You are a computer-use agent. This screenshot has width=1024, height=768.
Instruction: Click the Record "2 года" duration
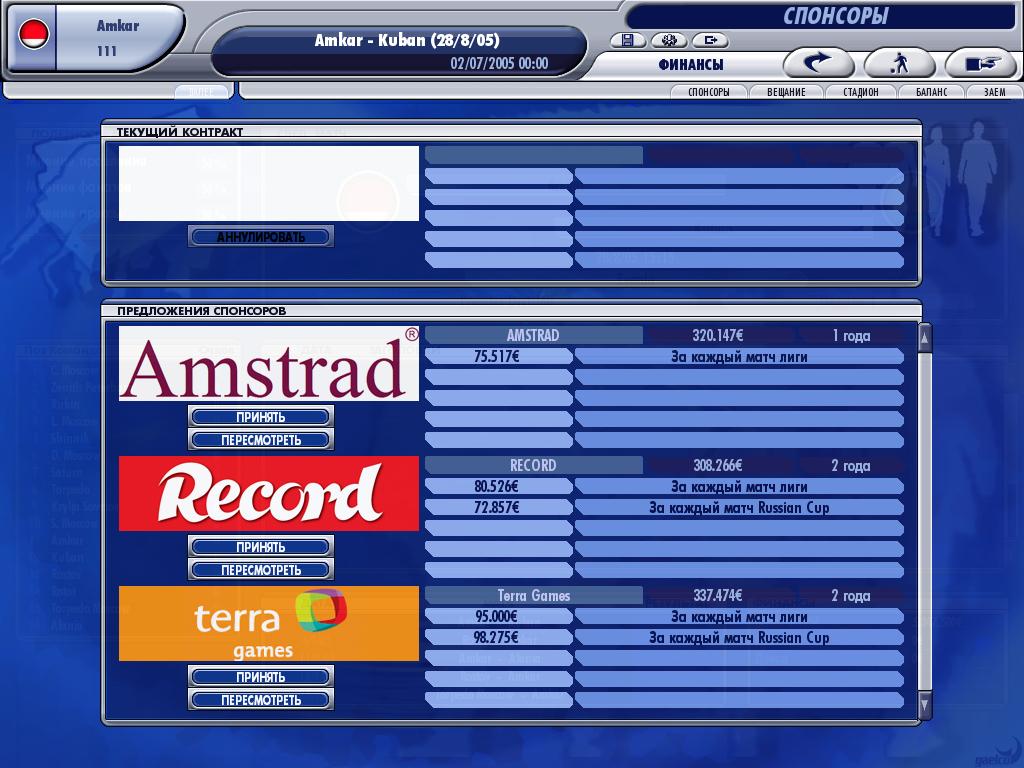(851, 466)
